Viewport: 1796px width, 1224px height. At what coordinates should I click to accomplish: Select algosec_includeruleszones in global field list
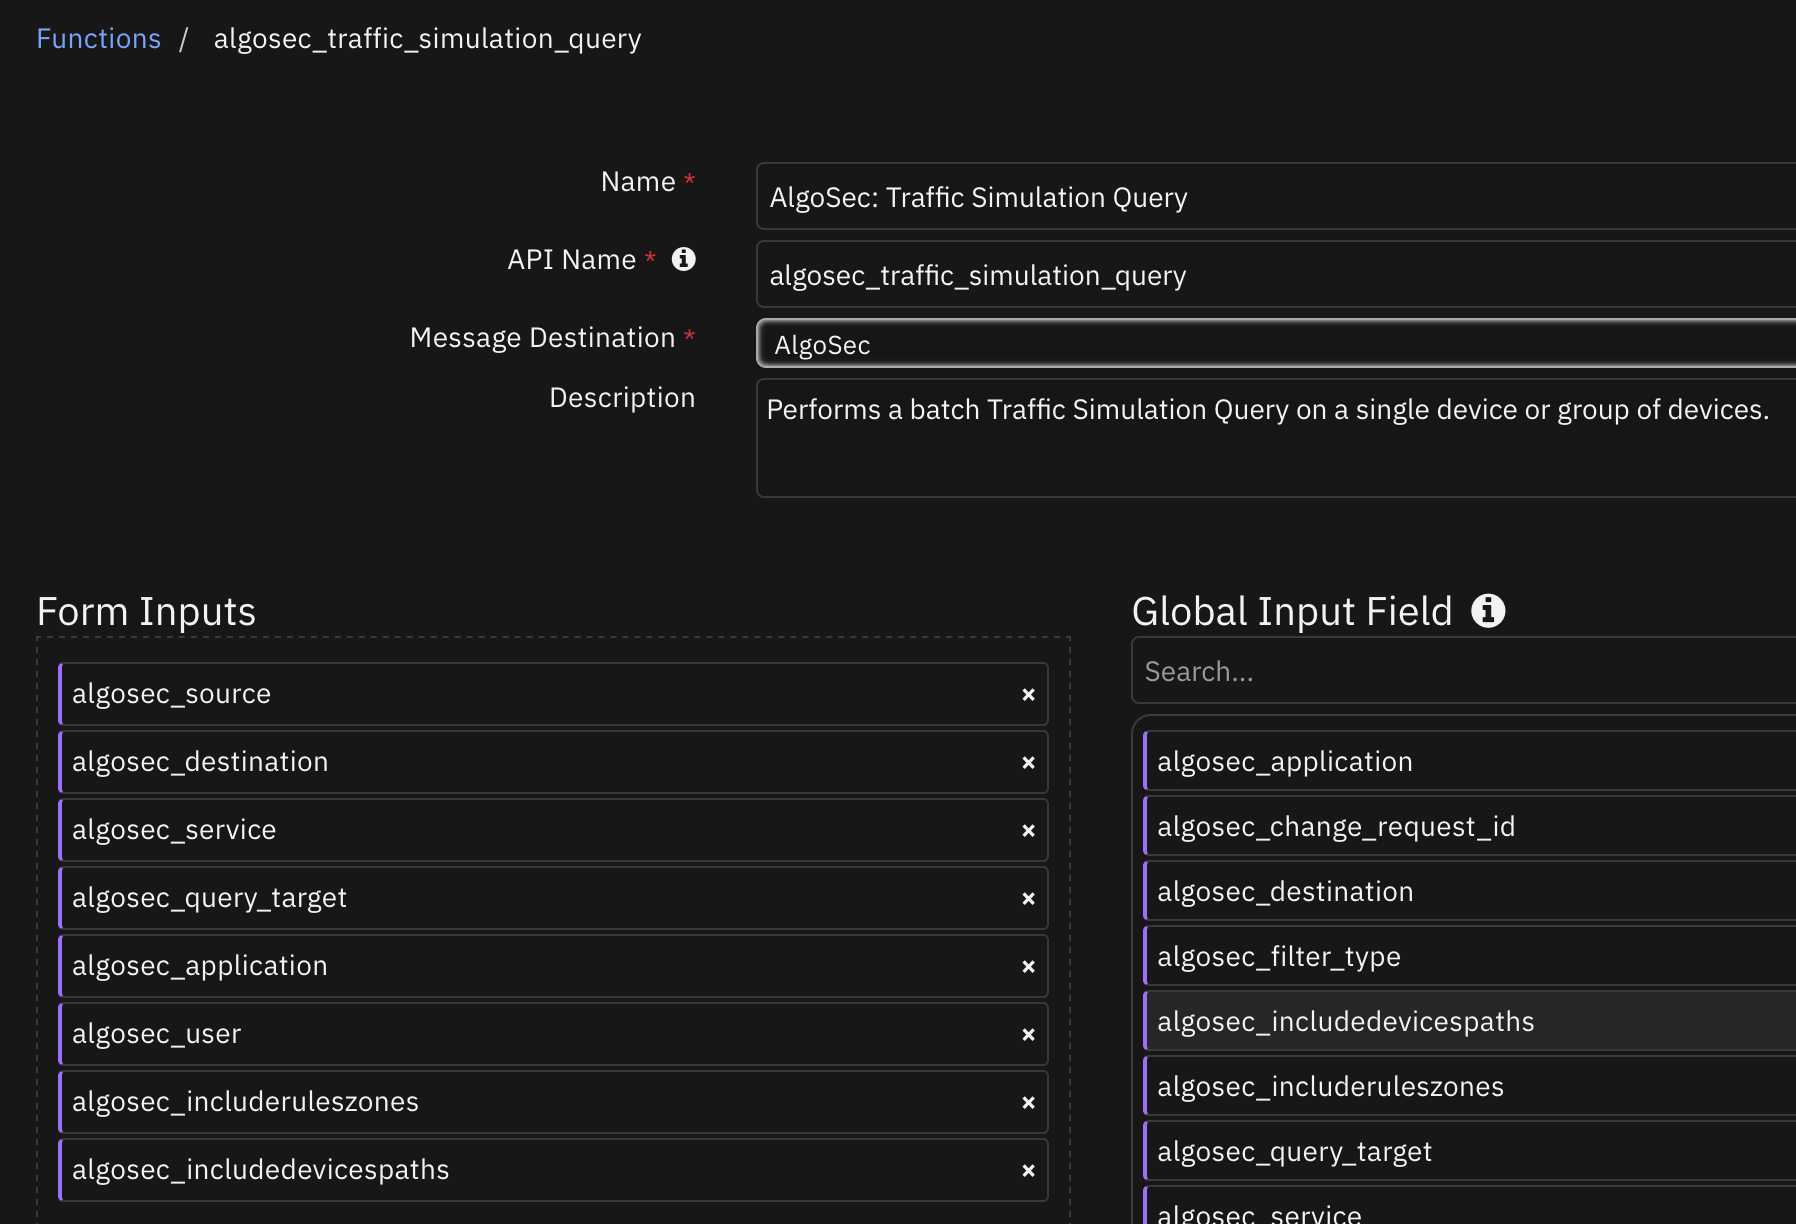[1470, 1086]
